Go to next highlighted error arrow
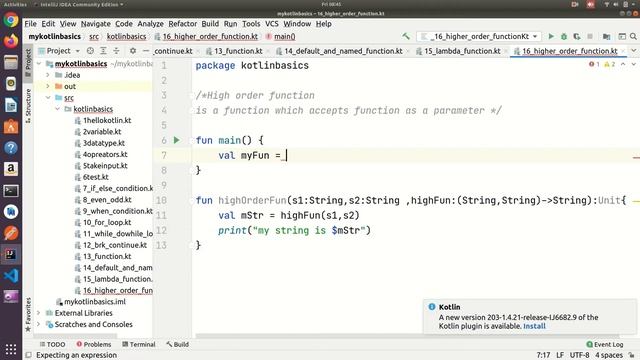Viewport: 640px width, 360px height. [x=633, y=64]
